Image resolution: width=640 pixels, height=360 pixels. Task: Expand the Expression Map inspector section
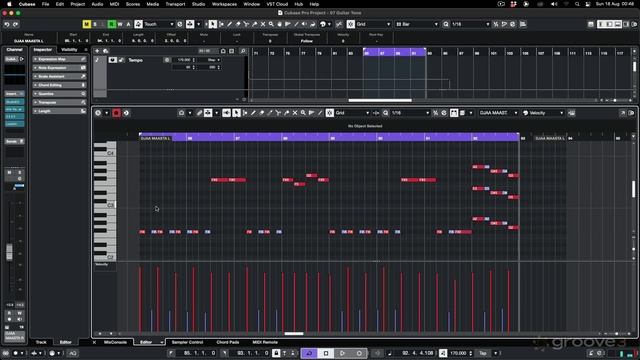click(60, 59)
